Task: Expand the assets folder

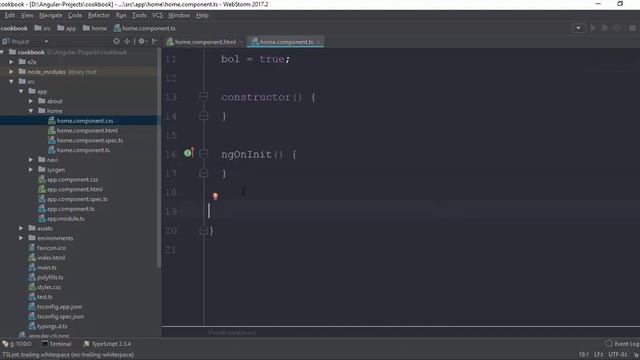Action: pos(21,228)
